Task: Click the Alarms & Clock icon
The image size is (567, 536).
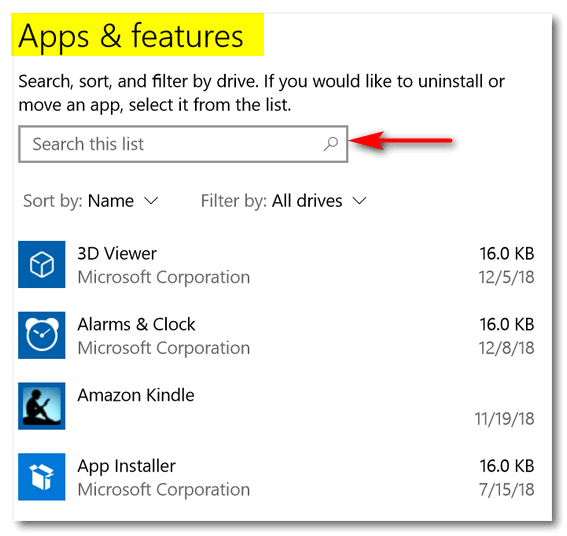Action: (x=42, y=335)
